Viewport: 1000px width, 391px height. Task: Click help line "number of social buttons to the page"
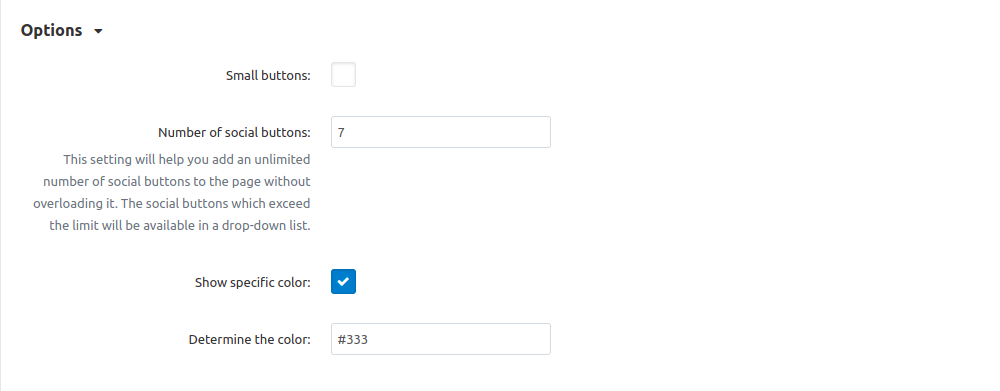(x=177, y=181)
